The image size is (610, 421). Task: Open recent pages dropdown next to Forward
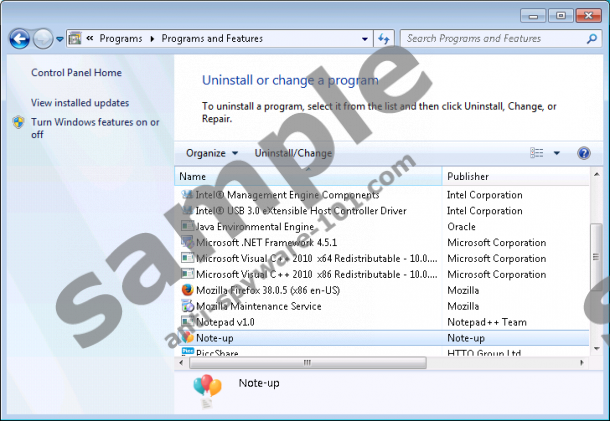pyautogui.click(x=61, y=39)
